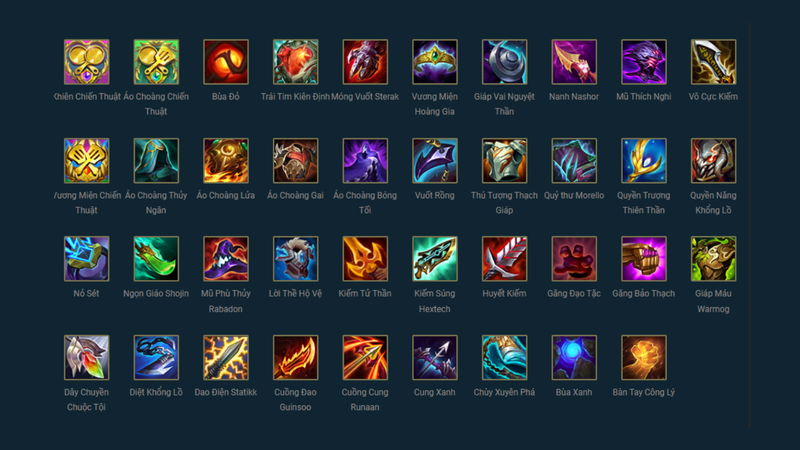Click the Kiếm Tử Thần icon

tap(365, 259)
